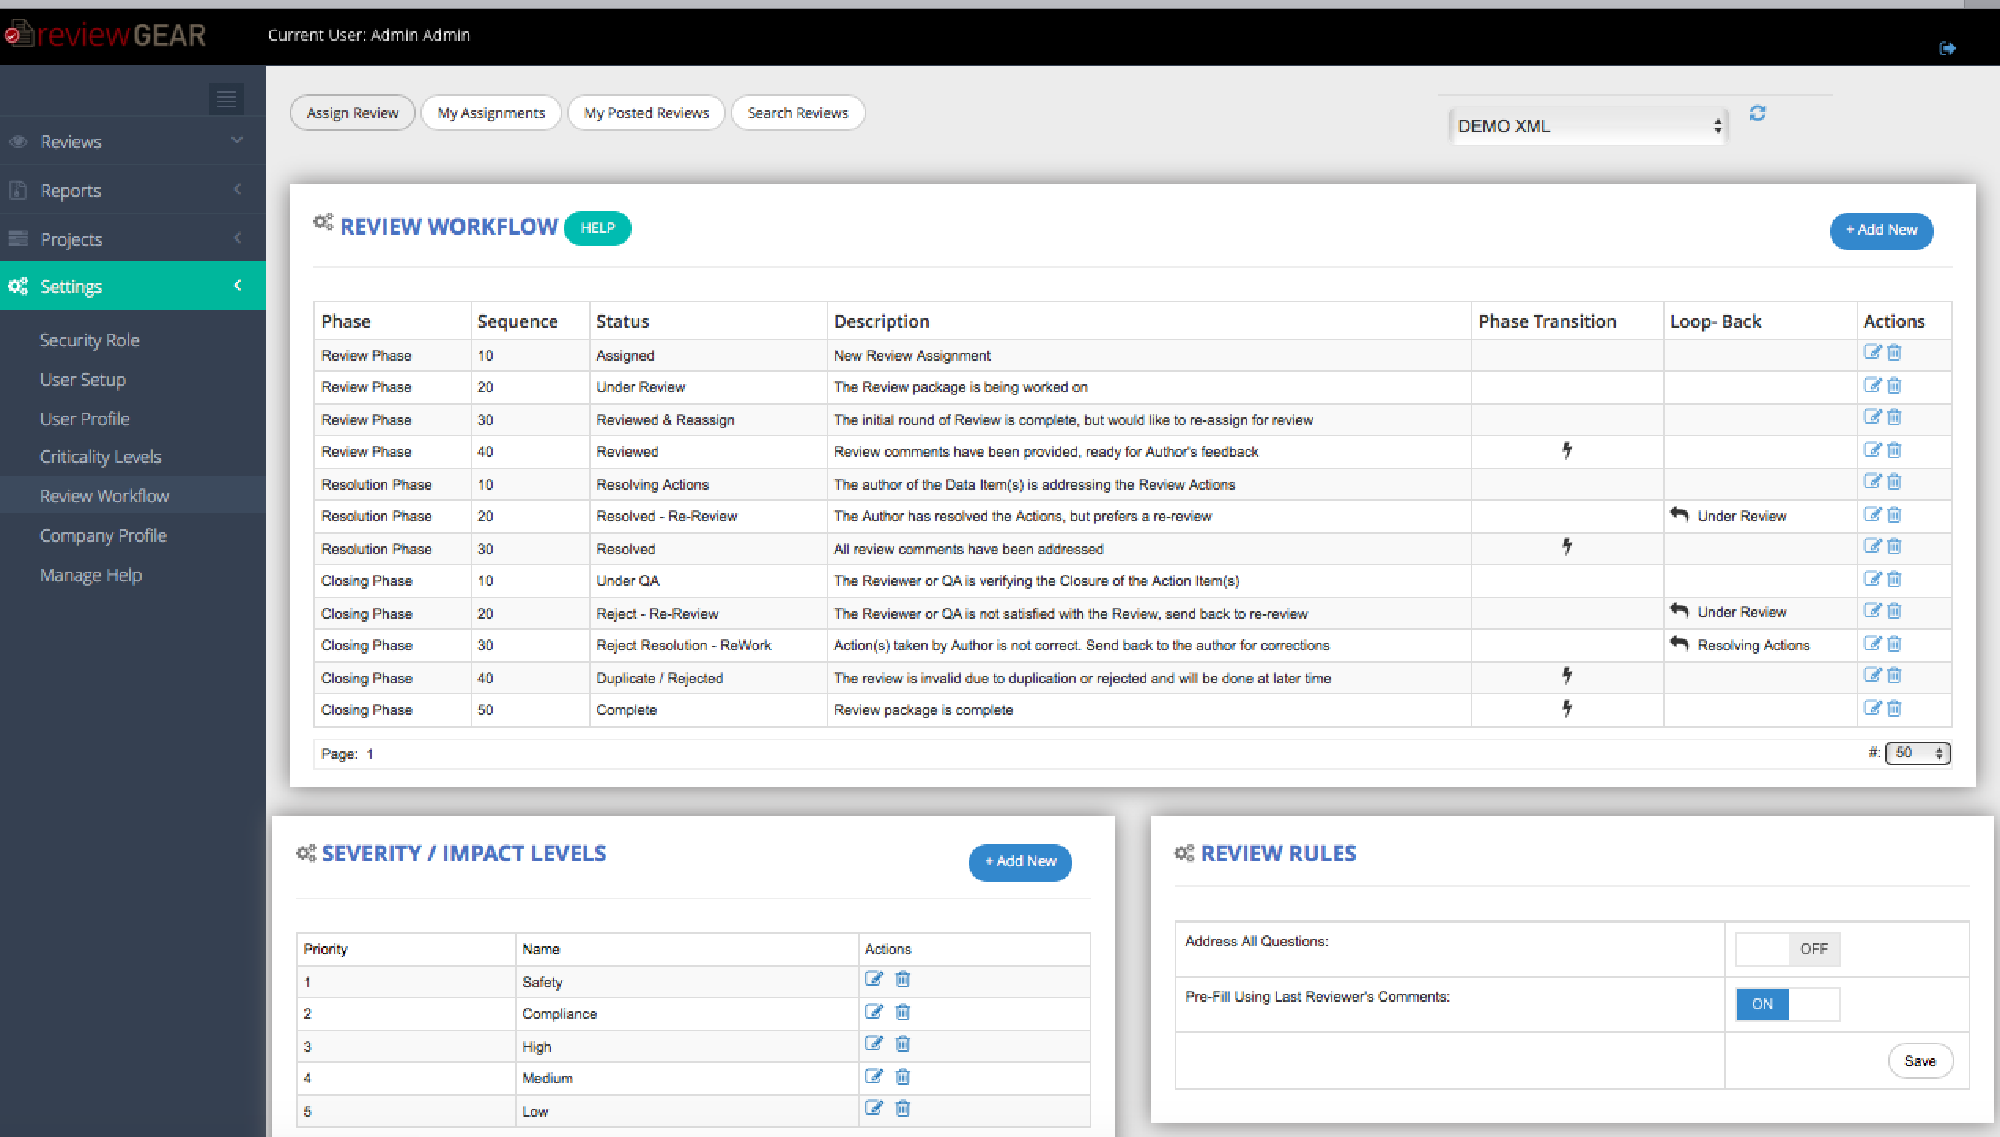Add new severity / impact level
The width and height of the screenshot is (2000, 1137).
pyautogui.click(x=1020, y=861)
